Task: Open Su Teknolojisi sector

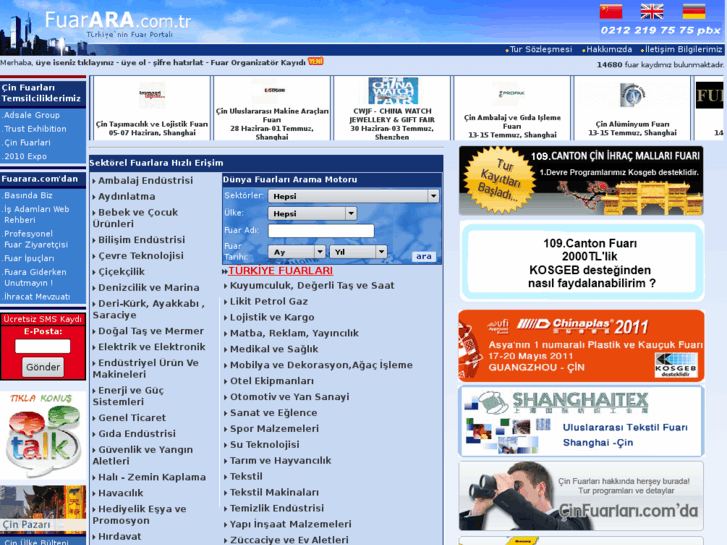Action: (x=265, y=444)
